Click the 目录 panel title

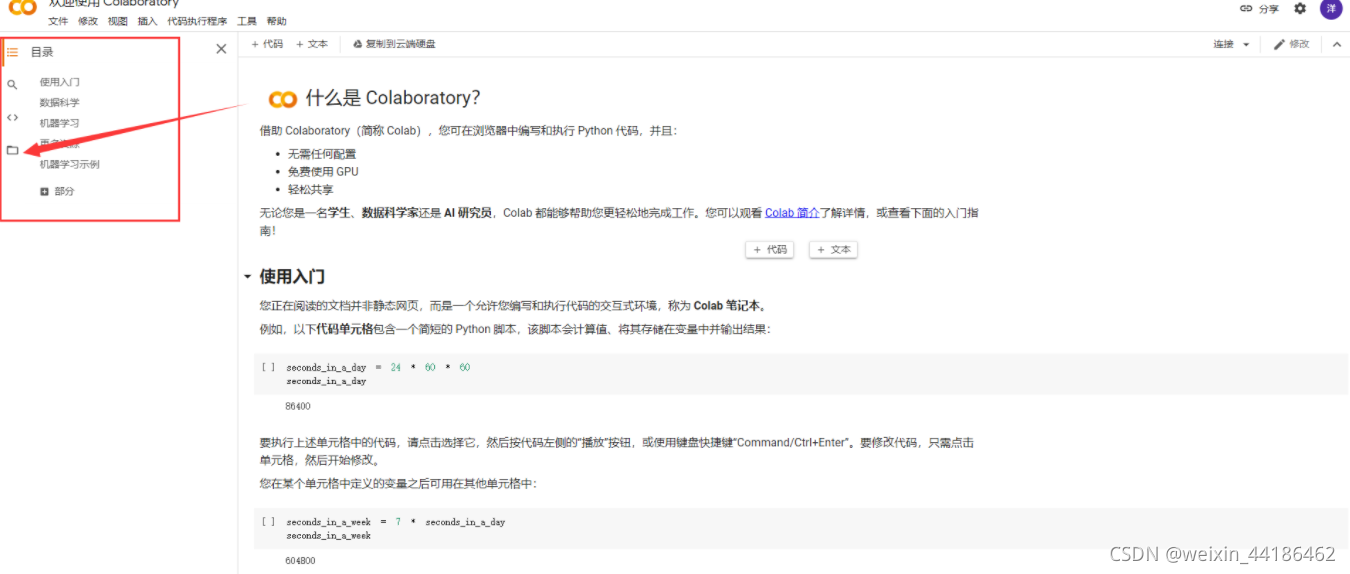coord(42,52)
